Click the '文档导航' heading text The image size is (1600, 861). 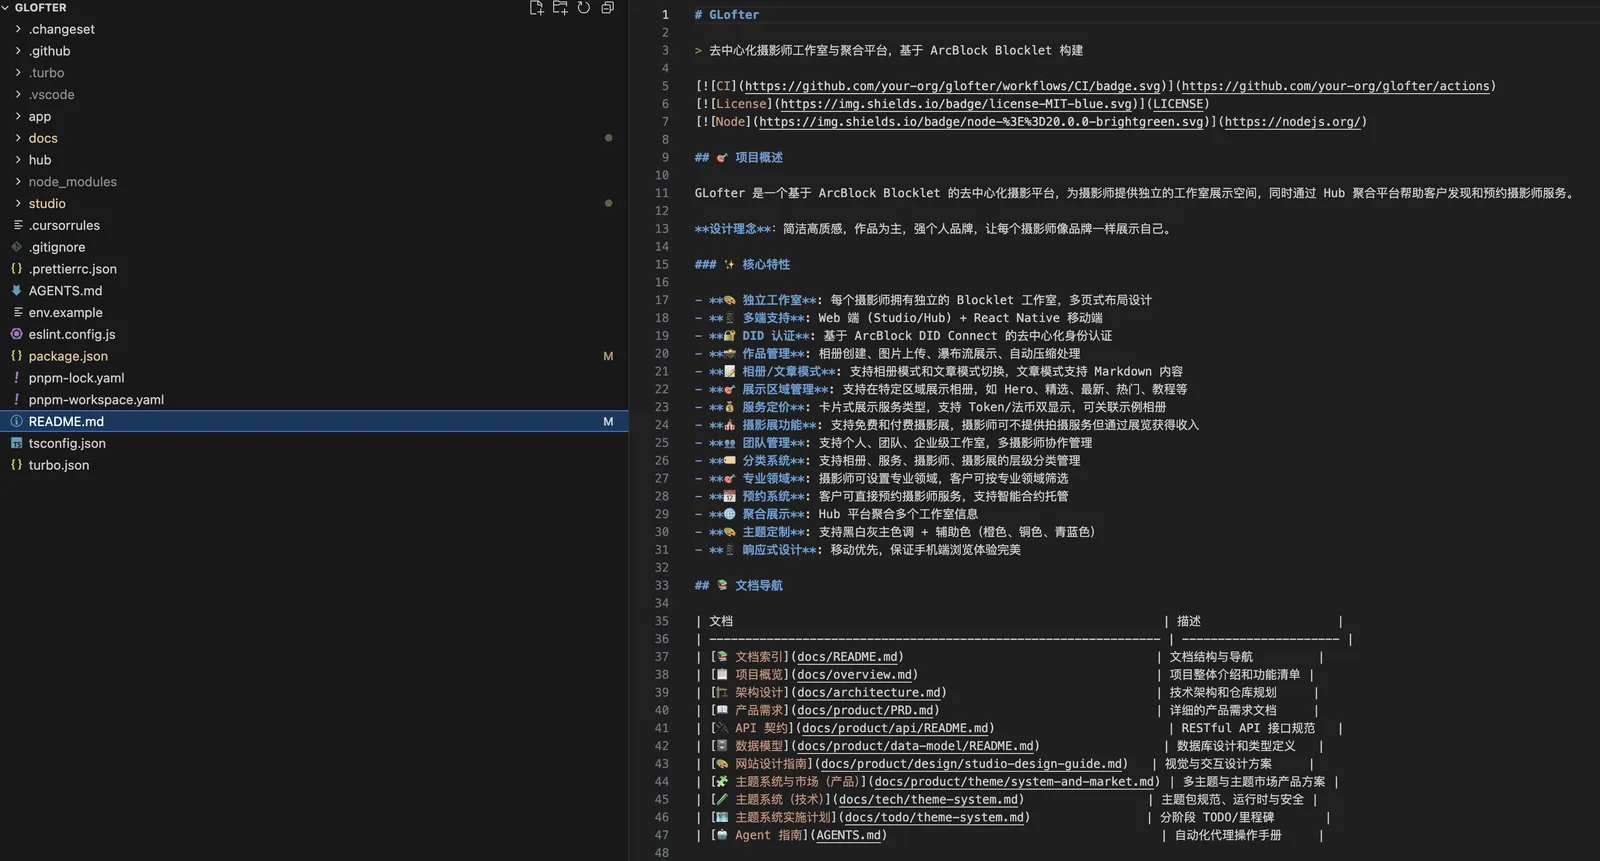[759, 586]
